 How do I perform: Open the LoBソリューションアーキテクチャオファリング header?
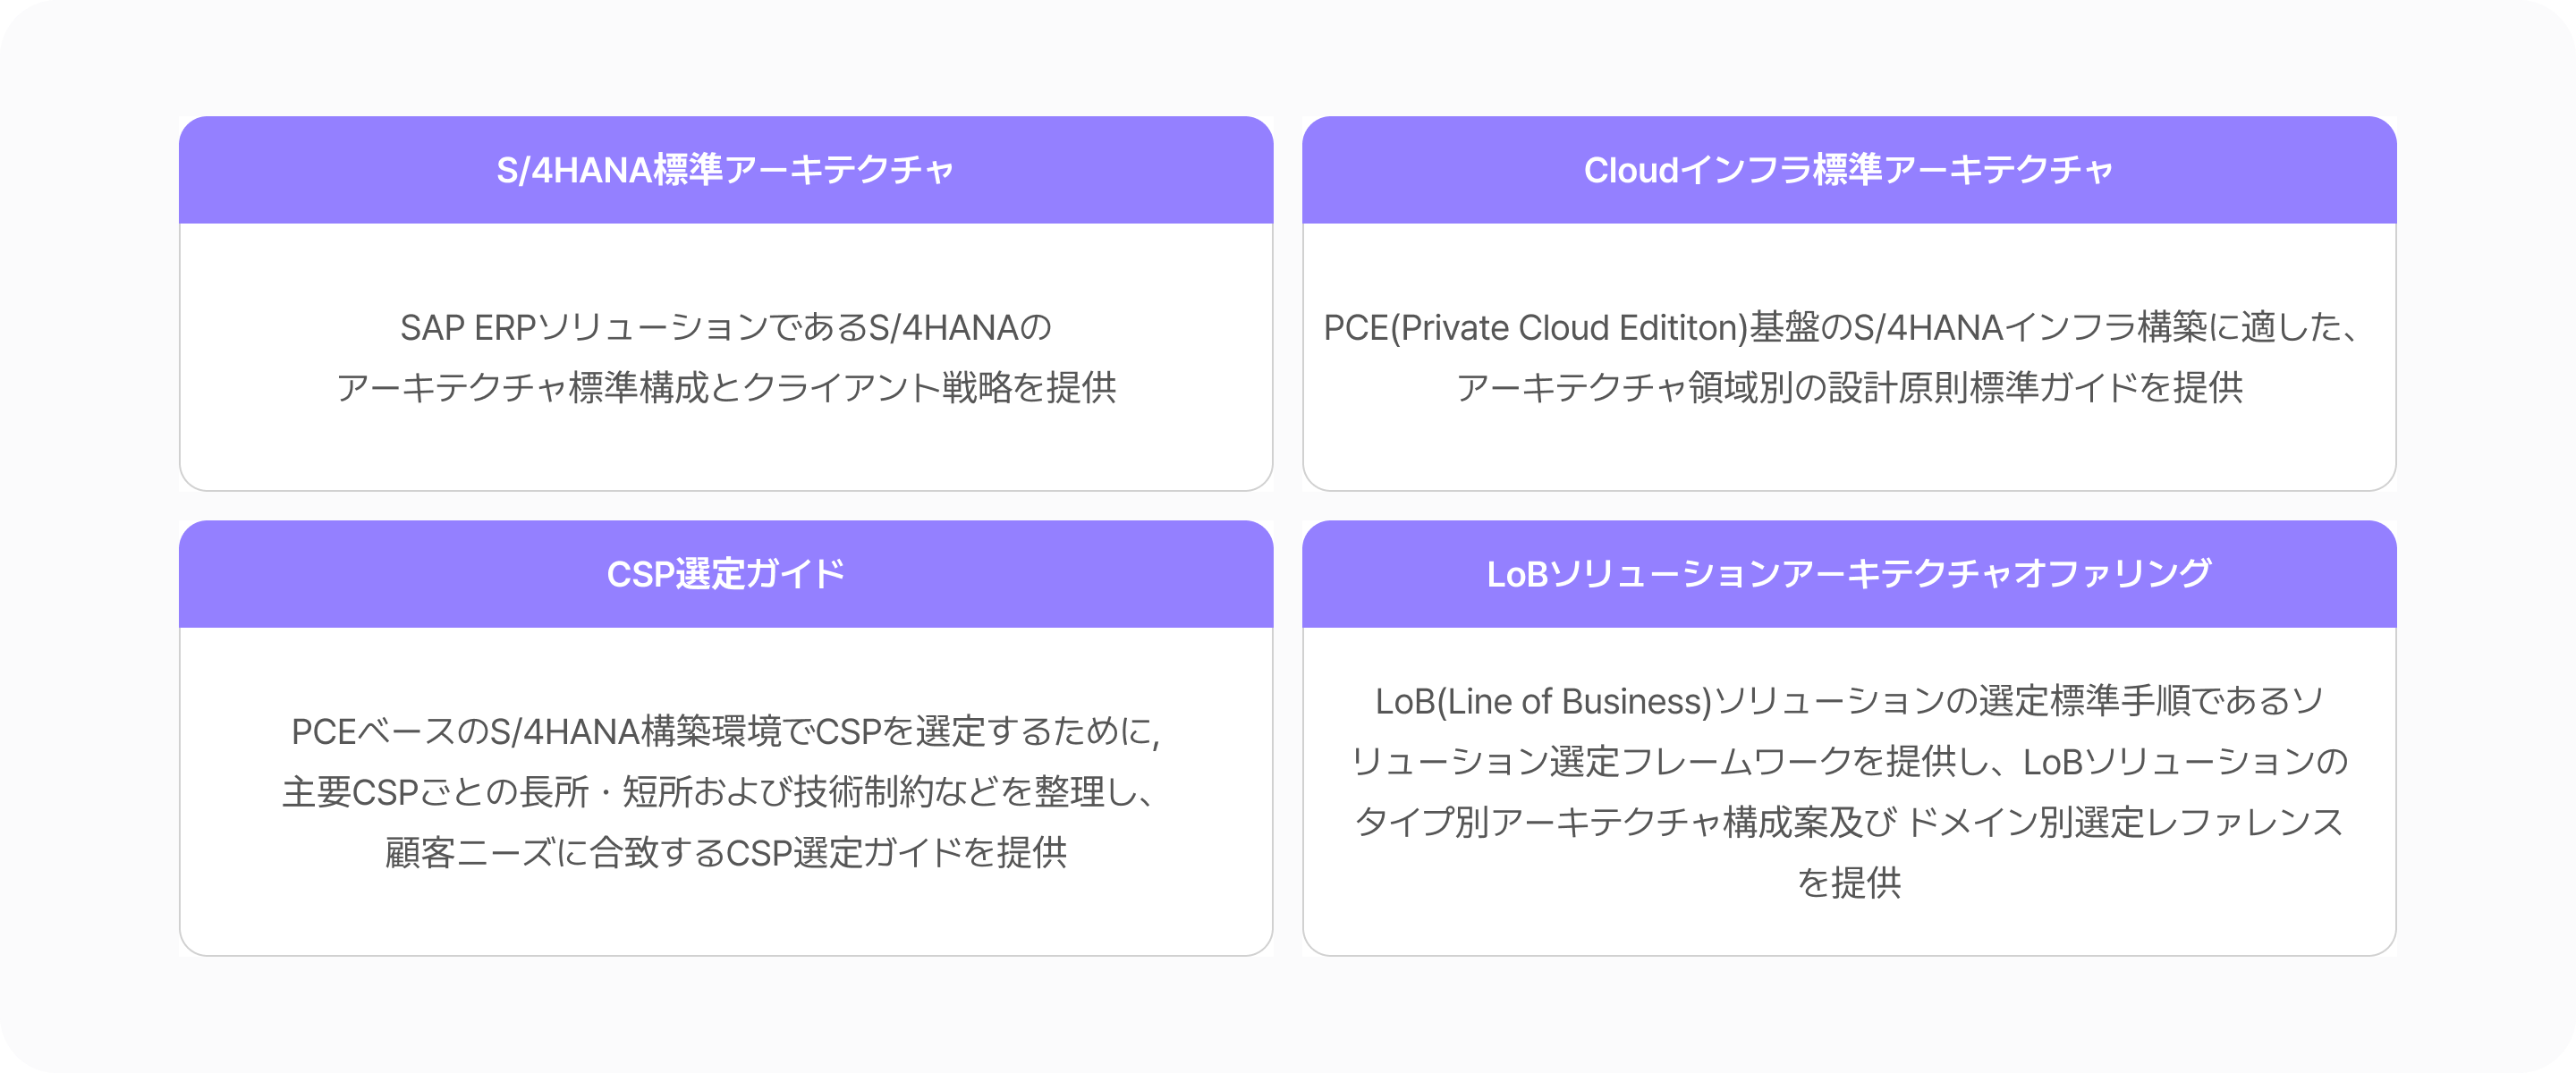(x=1848, y=574)
